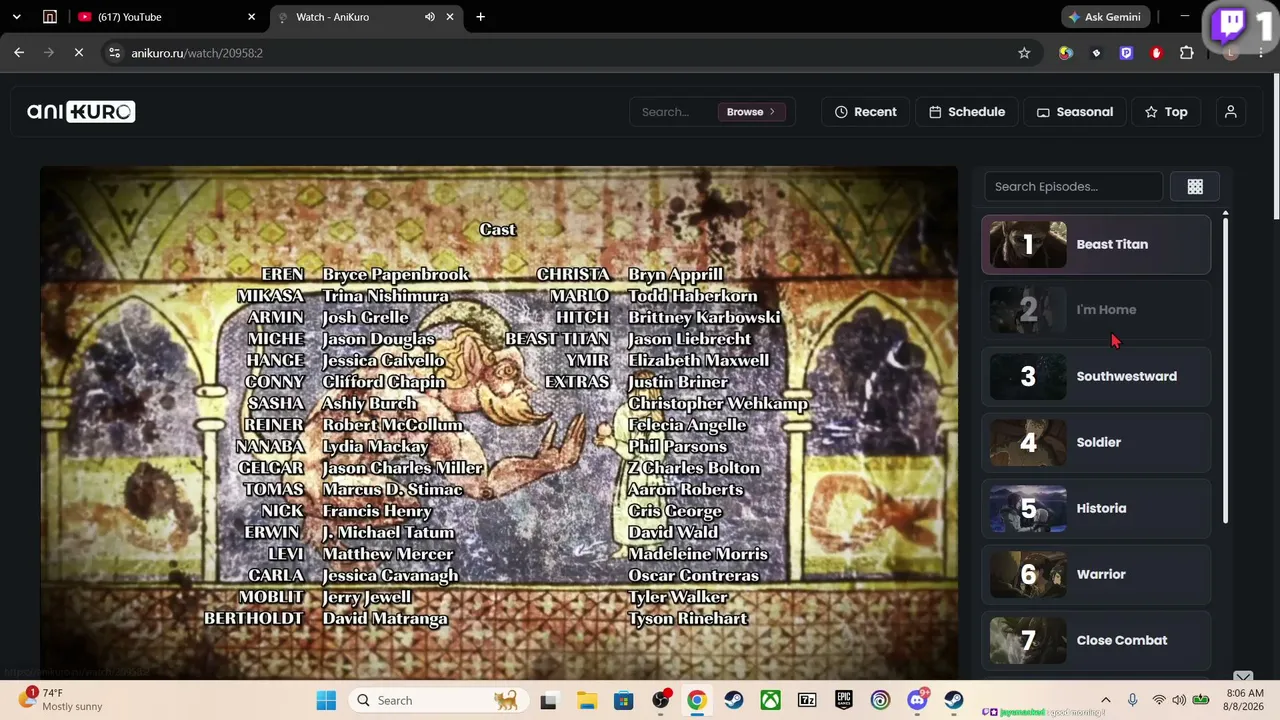Focus the Search Episodes field
The height and width of the screenshot is (720, 1280).
coord(1073,187)
